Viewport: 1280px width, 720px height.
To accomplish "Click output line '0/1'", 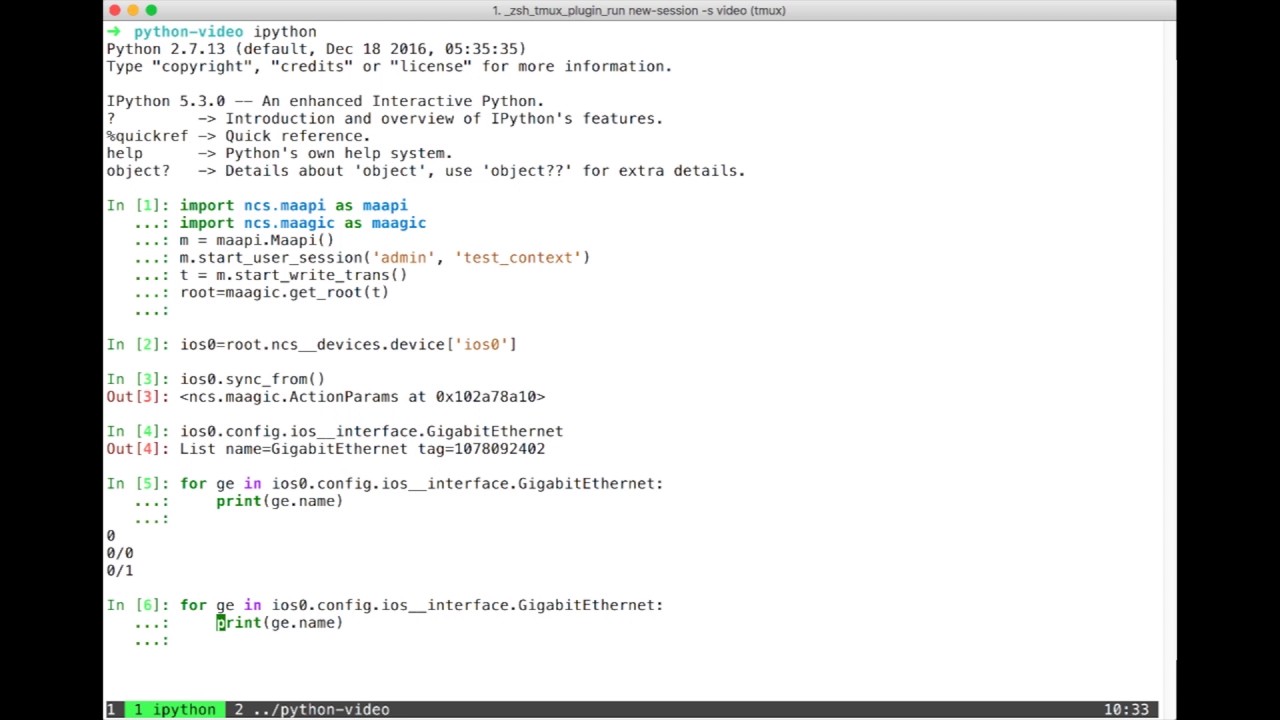I will point(120,570).
